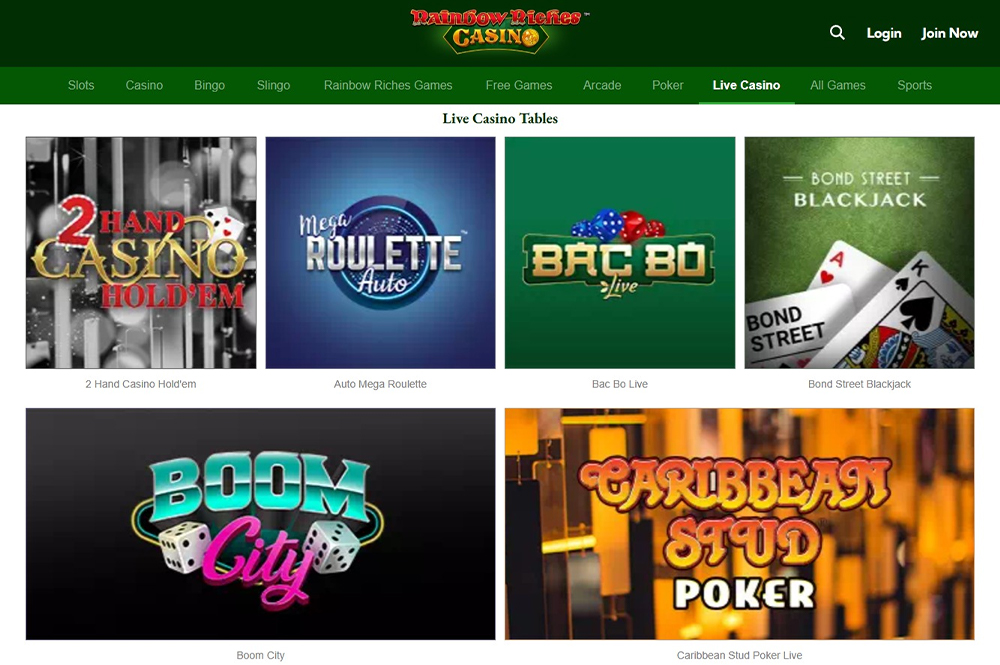This screenshot has width=1000, height=665.
Task: Open Rainbow Riches Games menu item
Action: tap(388, 85)
